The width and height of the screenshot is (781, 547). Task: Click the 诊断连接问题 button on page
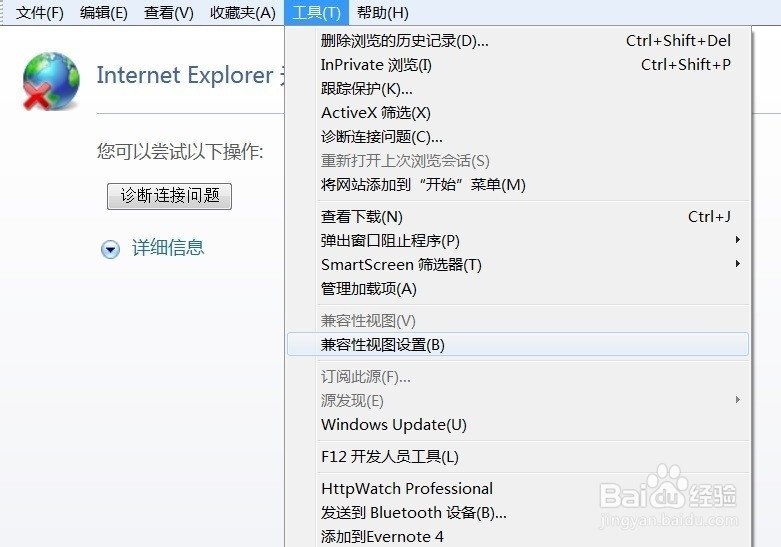(x=169, y=196)
